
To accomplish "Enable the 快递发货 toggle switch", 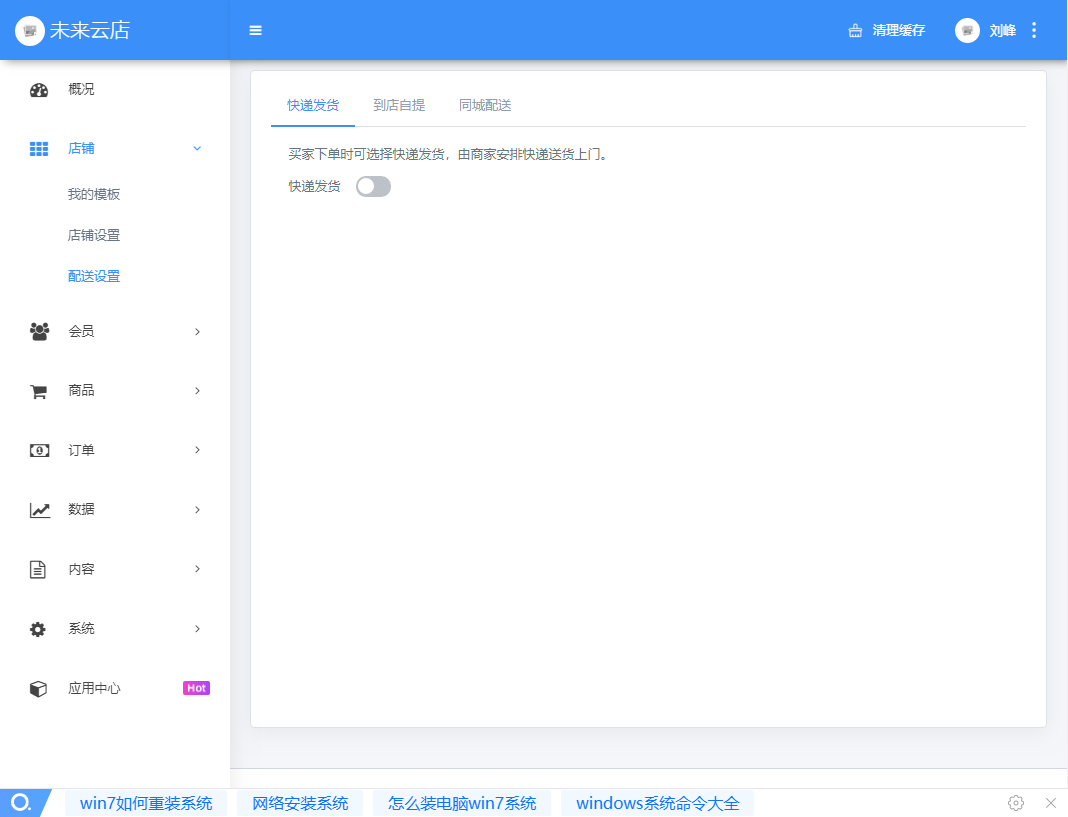I will (373, 186).
